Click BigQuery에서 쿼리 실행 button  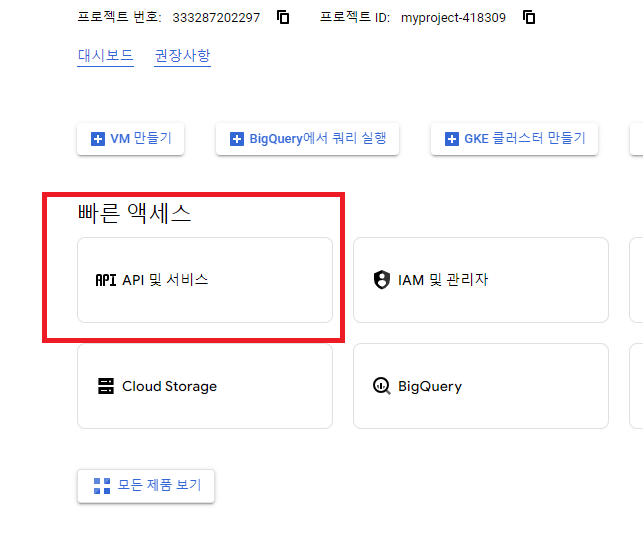308,139
